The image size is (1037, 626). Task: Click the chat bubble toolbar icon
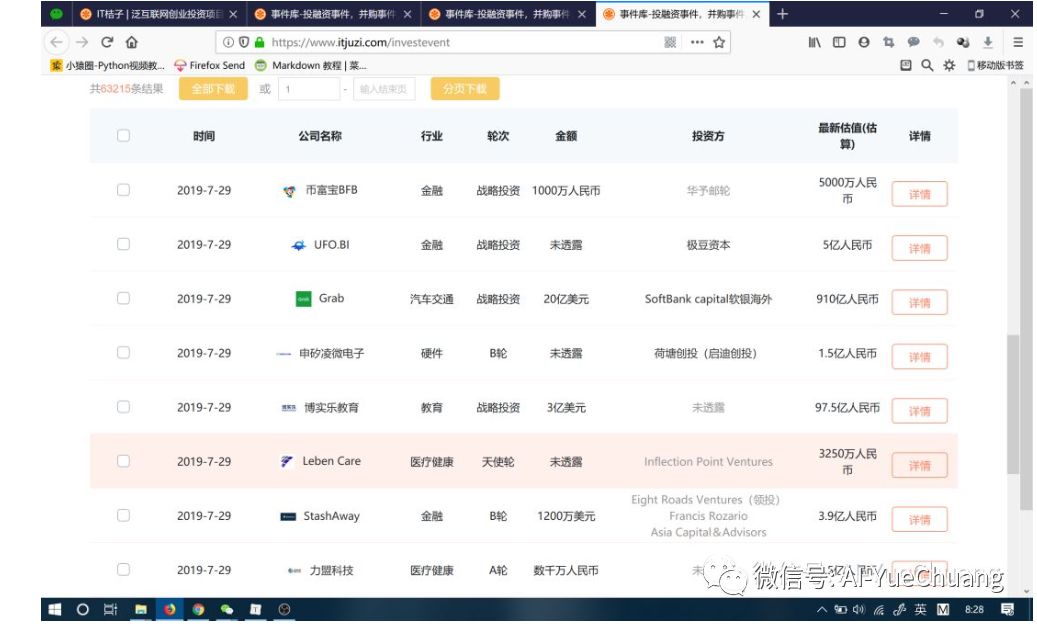pos(913,42)
